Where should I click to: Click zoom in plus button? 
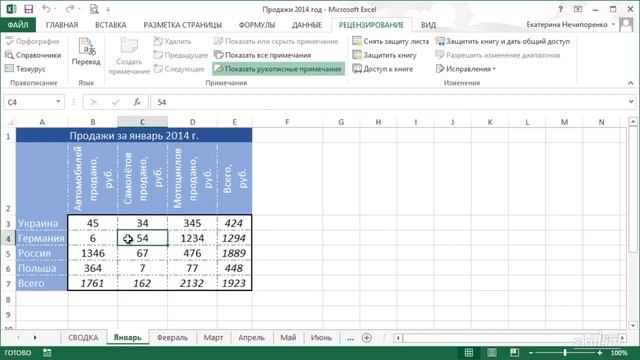tap(600, 353)
